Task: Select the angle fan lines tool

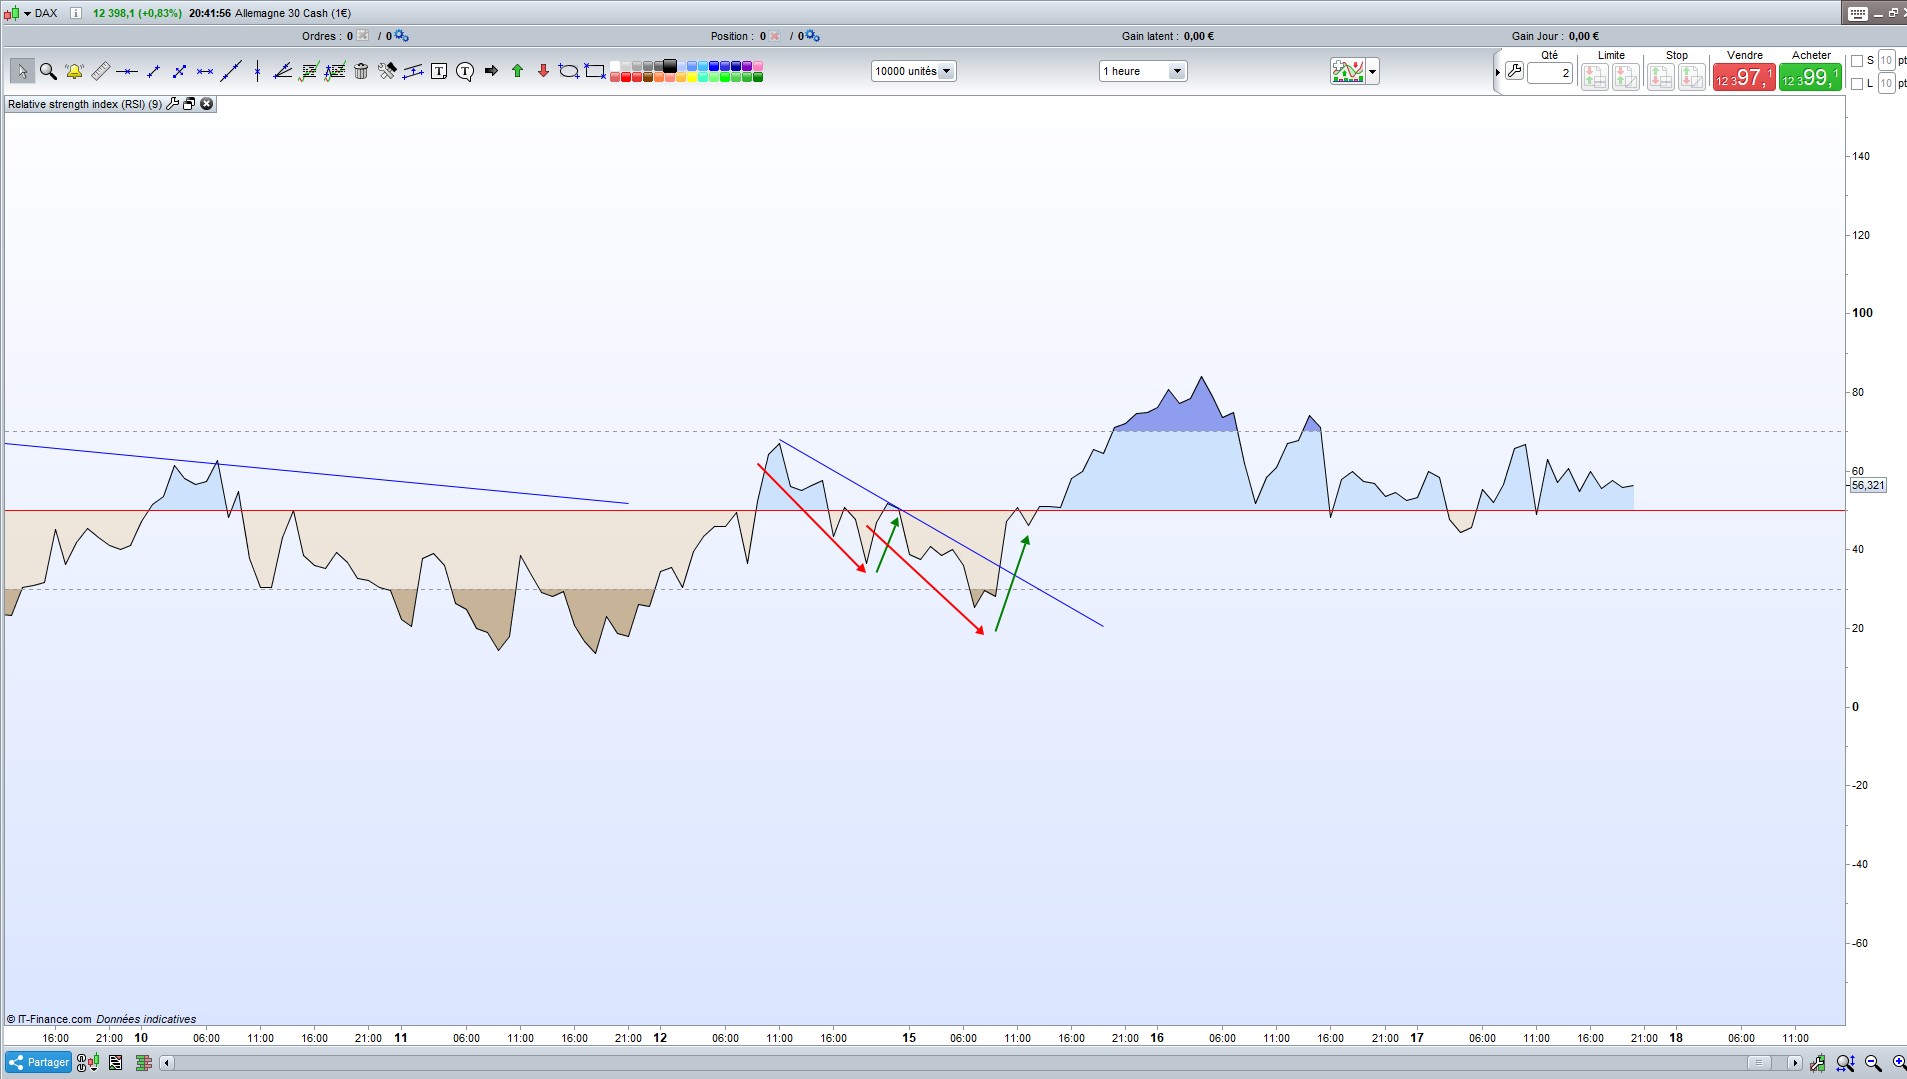Action: [283, 71]
